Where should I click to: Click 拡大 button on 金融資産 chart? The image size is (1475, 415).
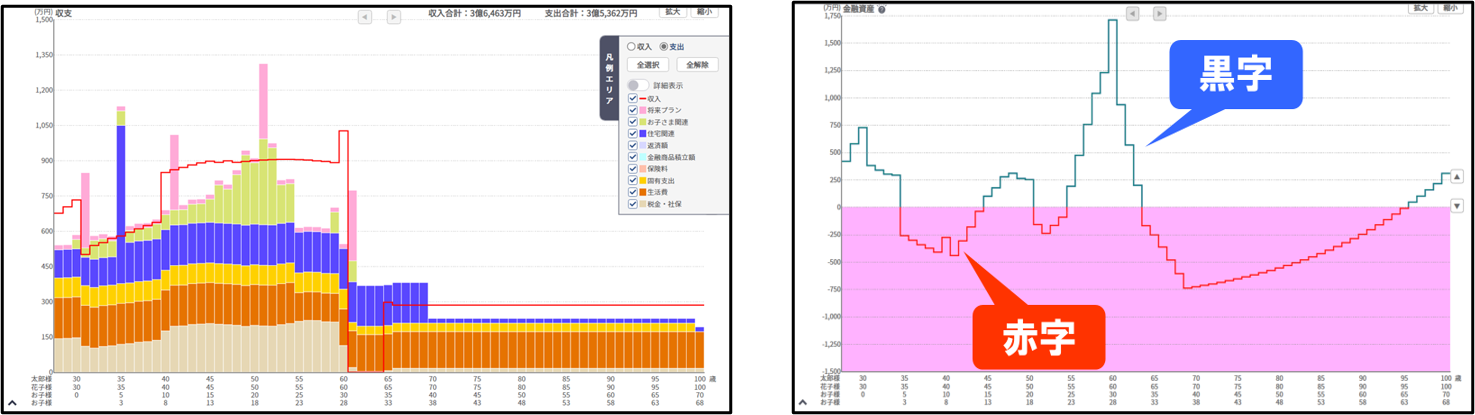click(1421, 8)
